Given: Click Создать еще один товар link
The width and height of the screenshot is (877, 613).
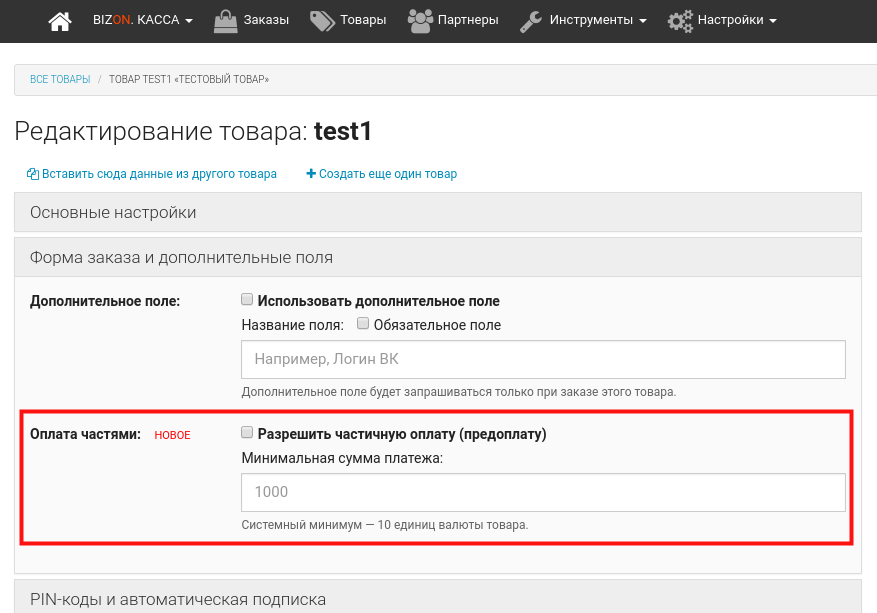Looking at the screenshot, I should 388,174.
